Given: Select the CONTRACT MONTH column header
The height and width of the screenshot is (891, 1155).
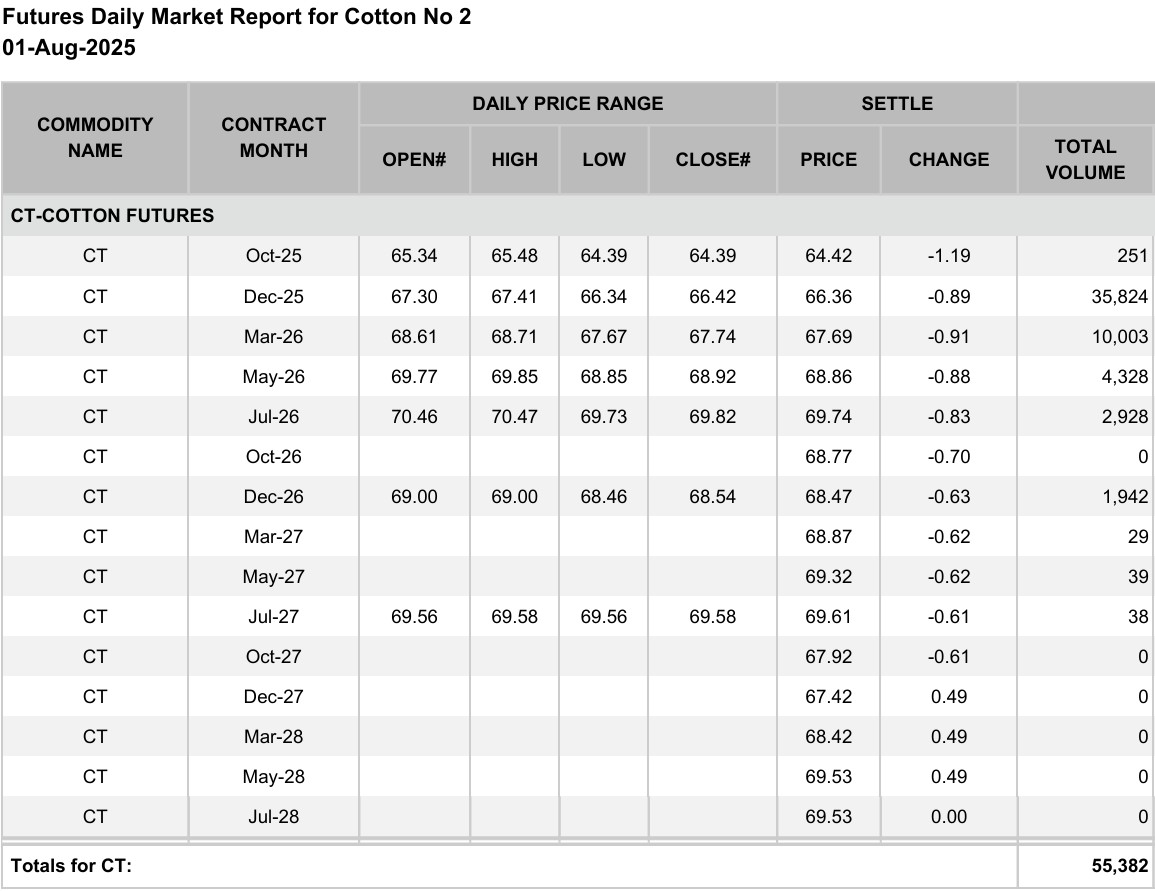Looking at the screenshot, I should (273, 138).
